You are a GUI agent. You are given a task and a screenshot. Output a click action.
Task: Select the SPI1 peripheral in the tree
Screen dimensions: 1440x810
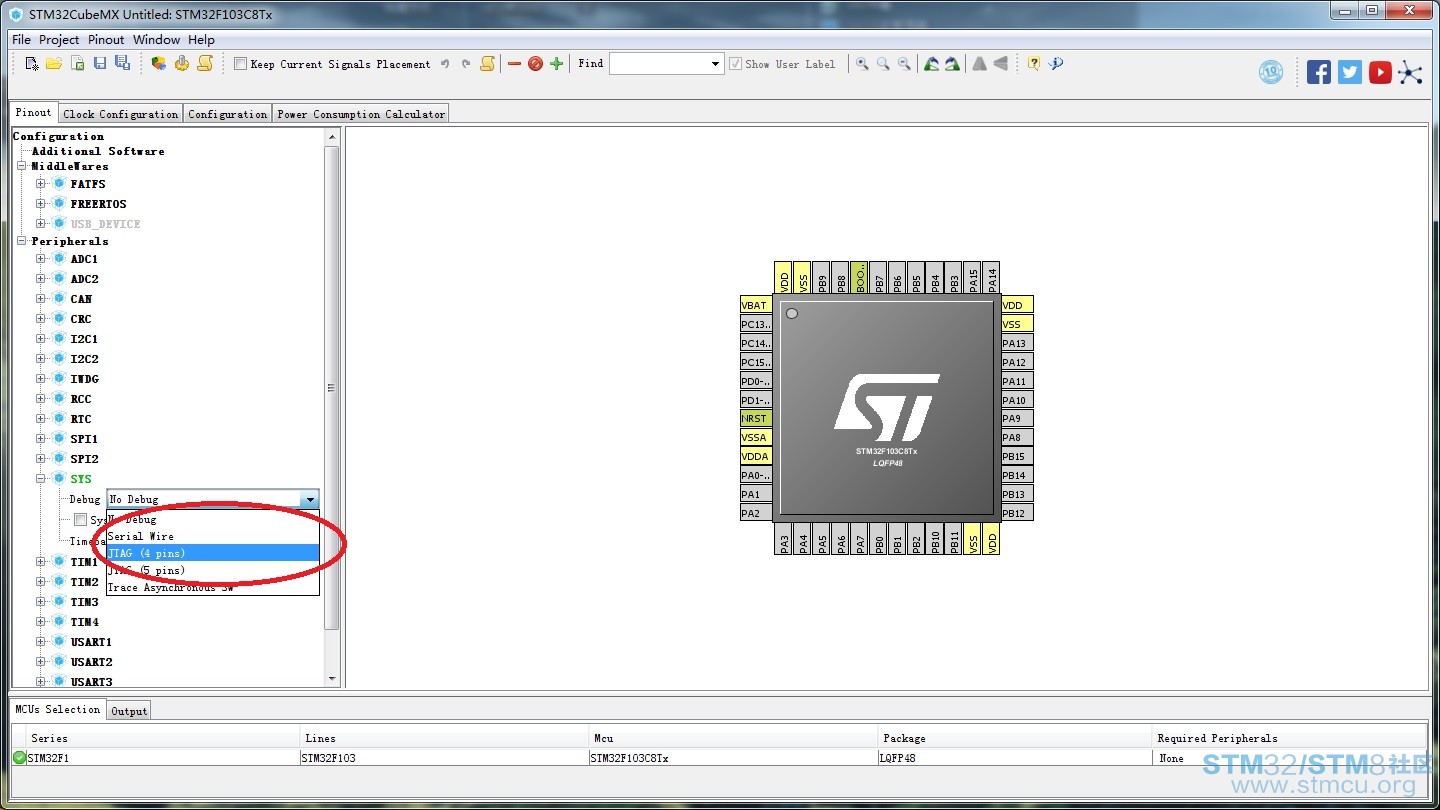[84, 439]
